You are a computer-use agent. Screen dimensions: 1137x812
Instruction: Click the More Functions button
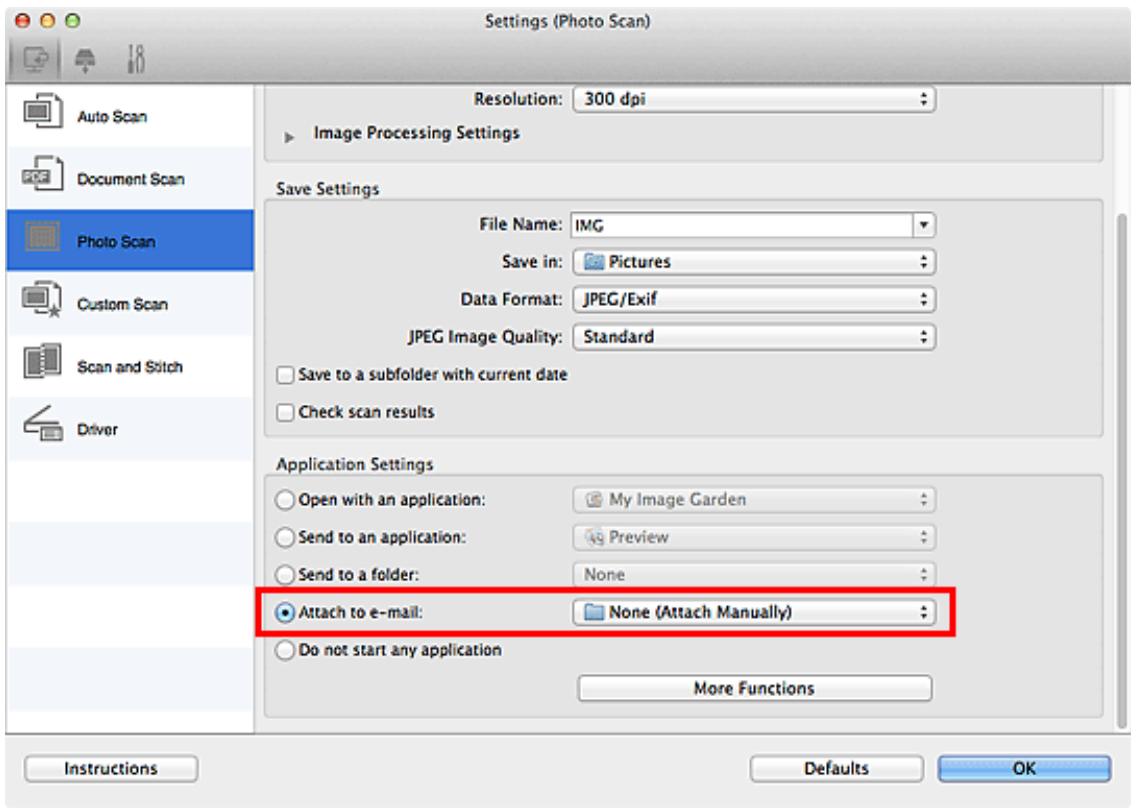[x=755, y=689]
